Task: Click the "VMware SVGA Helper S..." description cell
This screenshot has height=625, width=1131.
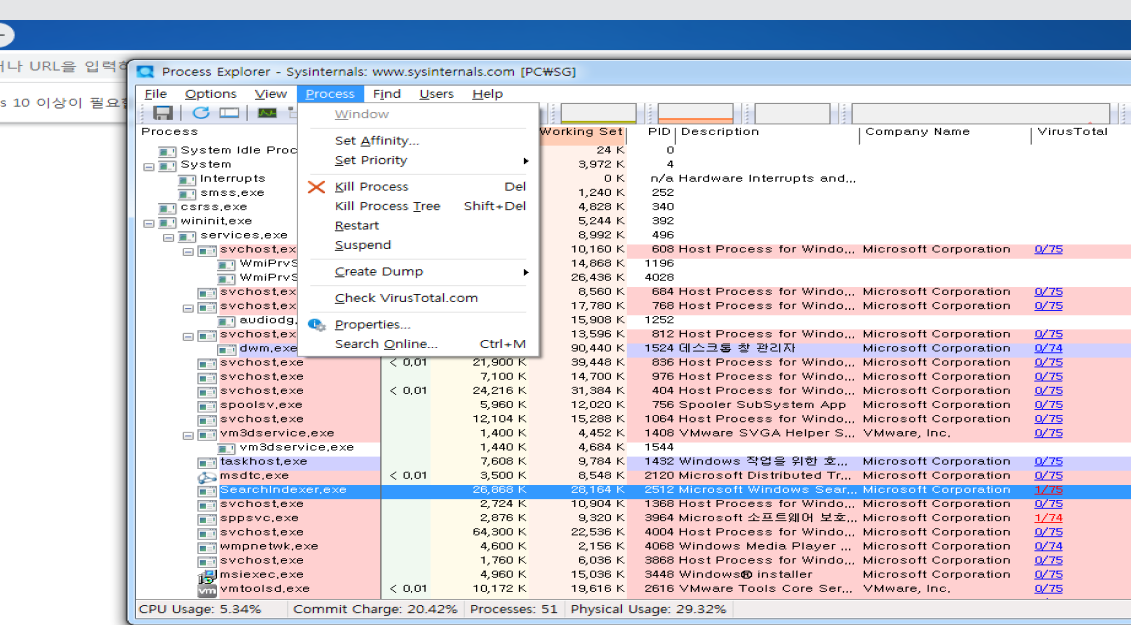Action: [x=767, y=433]
